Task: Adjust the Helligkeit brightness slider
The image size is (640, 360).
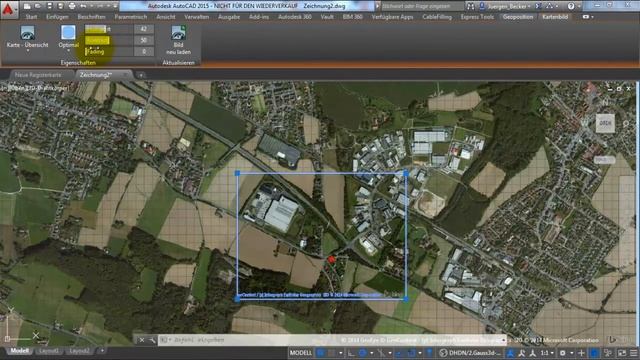Action: tap(109, 29)
